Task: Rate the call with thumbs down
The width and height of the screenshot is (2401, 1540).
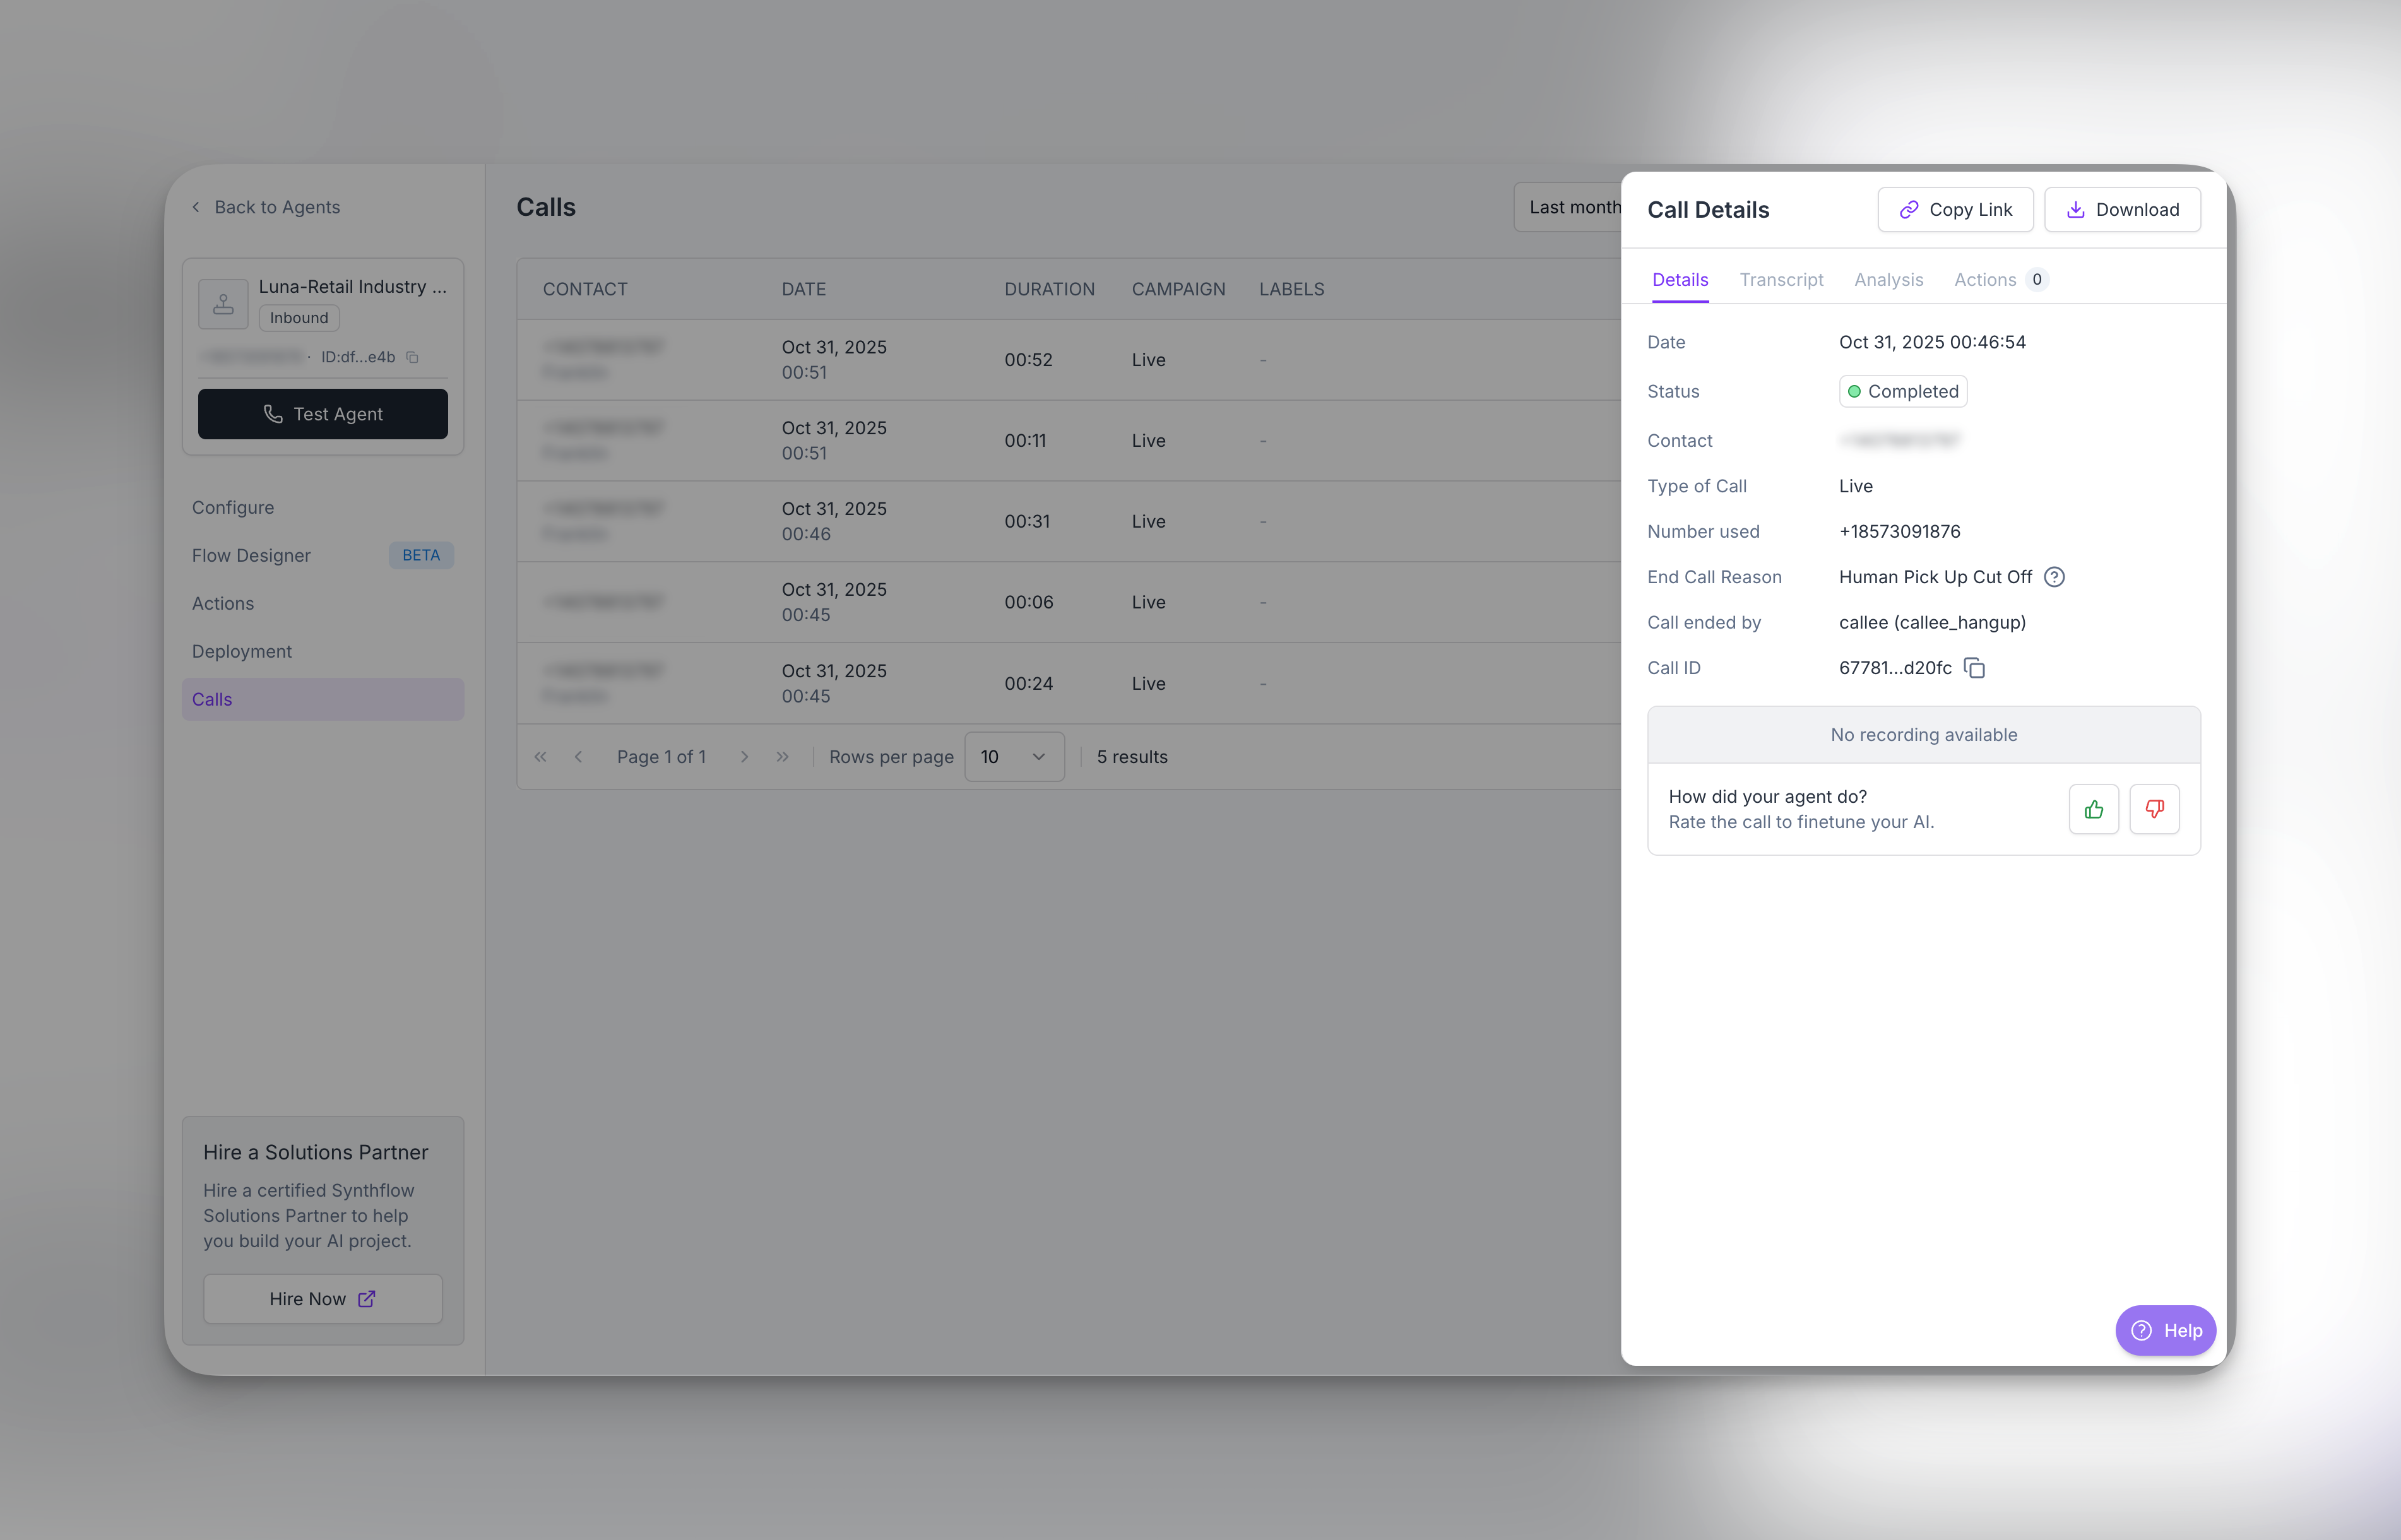Action: [x=2154, y=809]
